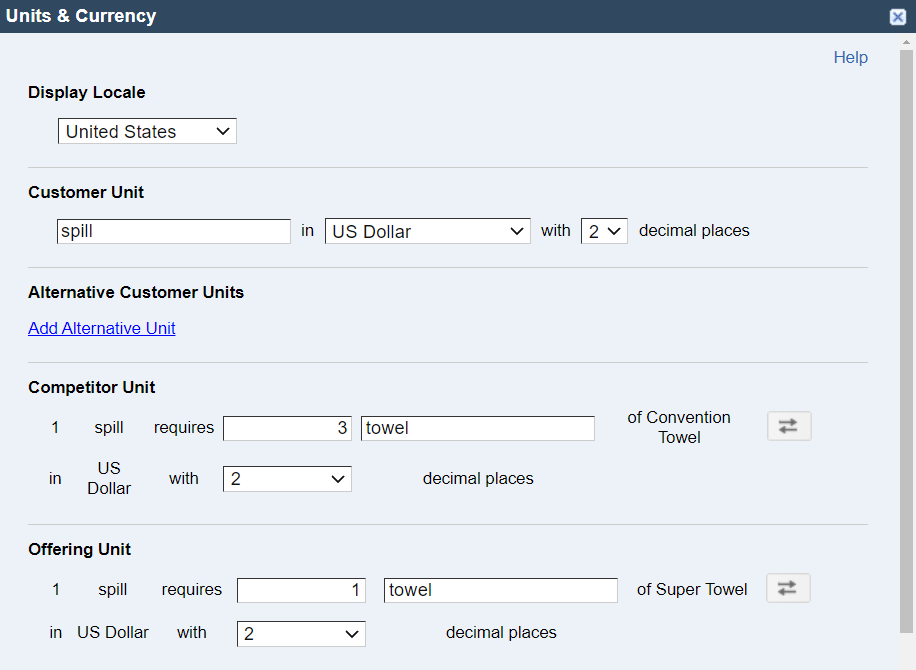This screenshot has height=670, width=916.
Task: Click the Units & Currency title bar
Action: (444, 16)
